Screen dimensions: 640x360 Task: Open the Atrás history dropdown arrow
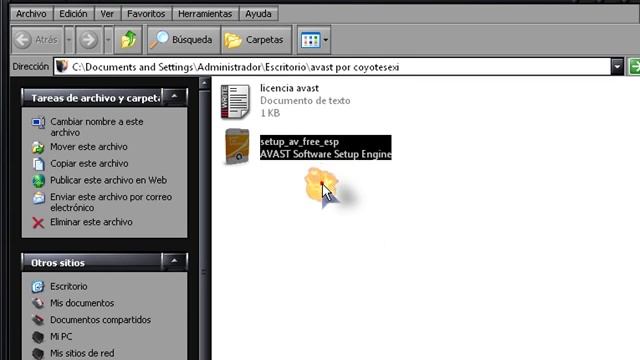coord(69,40)
